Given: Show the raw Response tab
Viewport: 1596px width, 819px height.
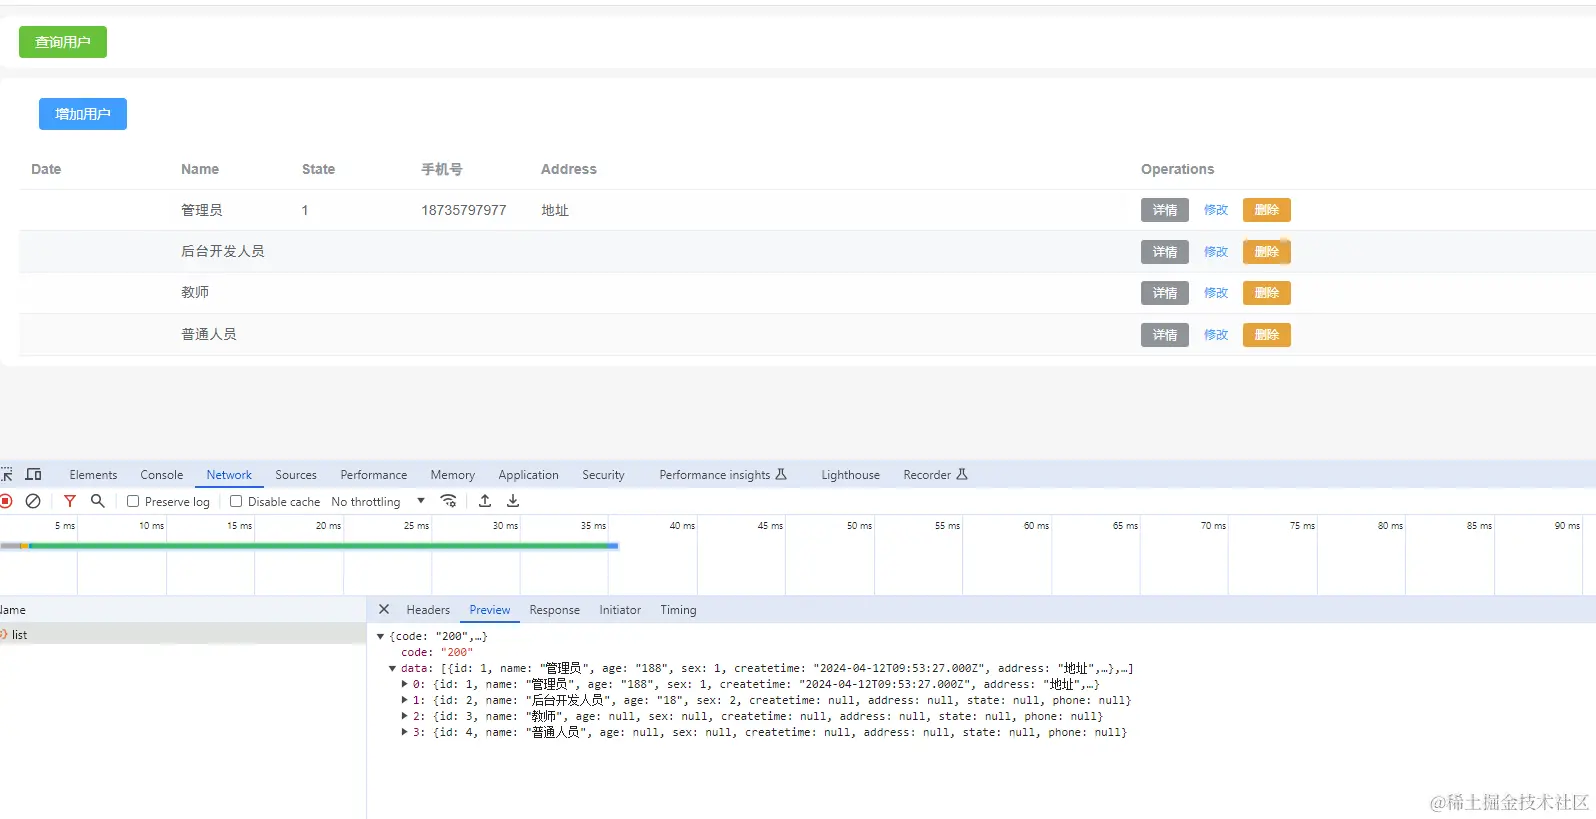Looking at the screenshot, I should [555, 610].
